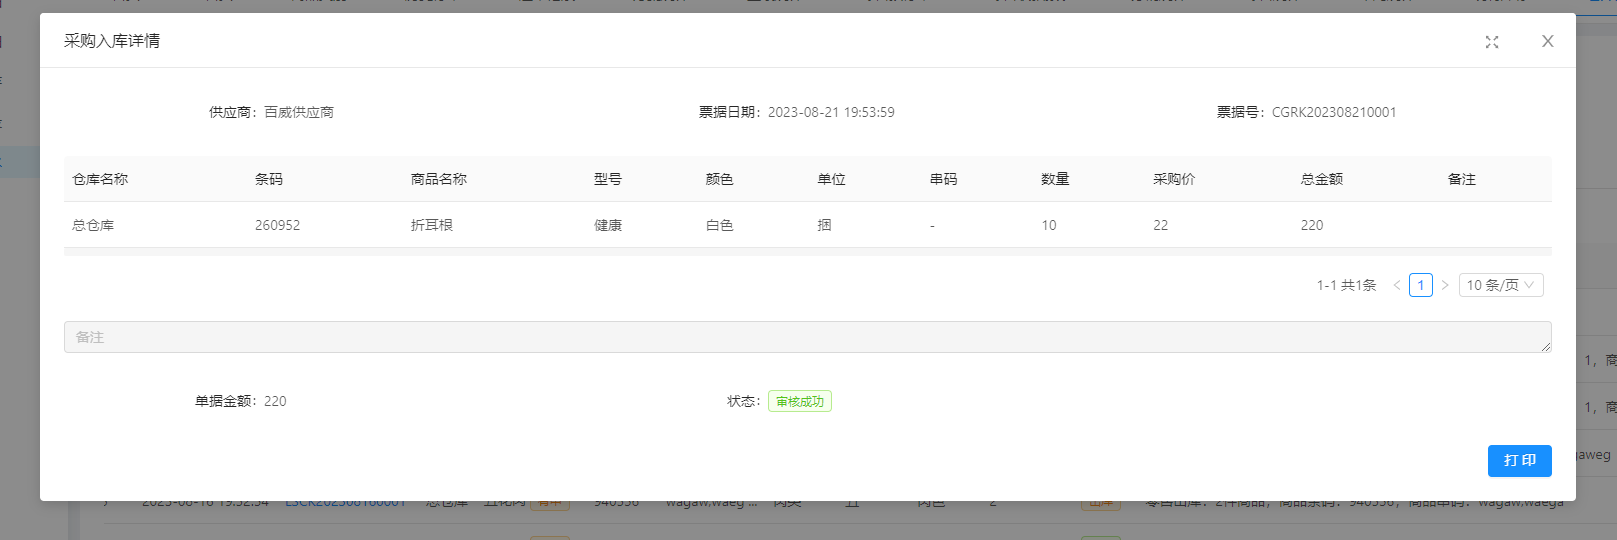The height and width of the screenshot is (540, 1617).
Task: Open the 10 条/页 page size dropdown
Action: click(1501, 285)
